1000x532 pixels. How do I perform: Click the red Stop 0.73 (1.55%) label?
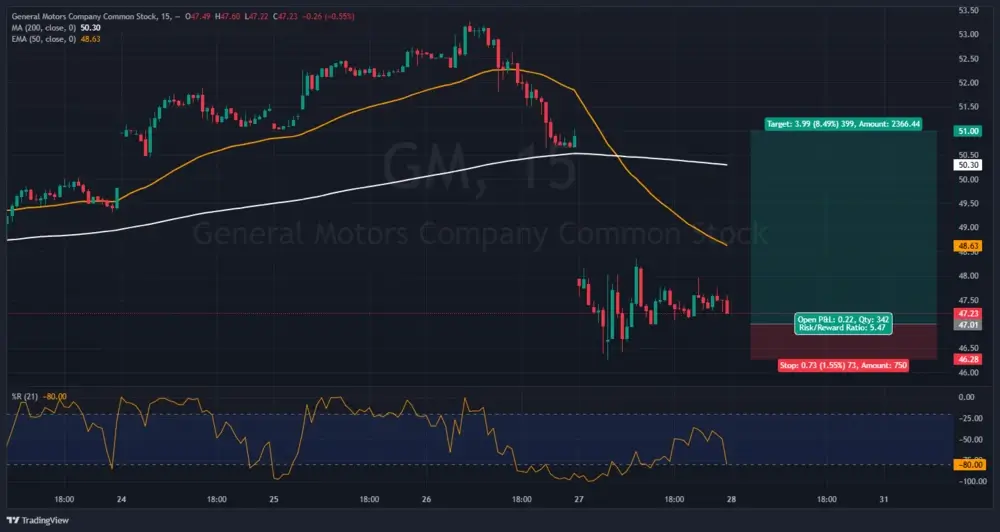point(843,366)
